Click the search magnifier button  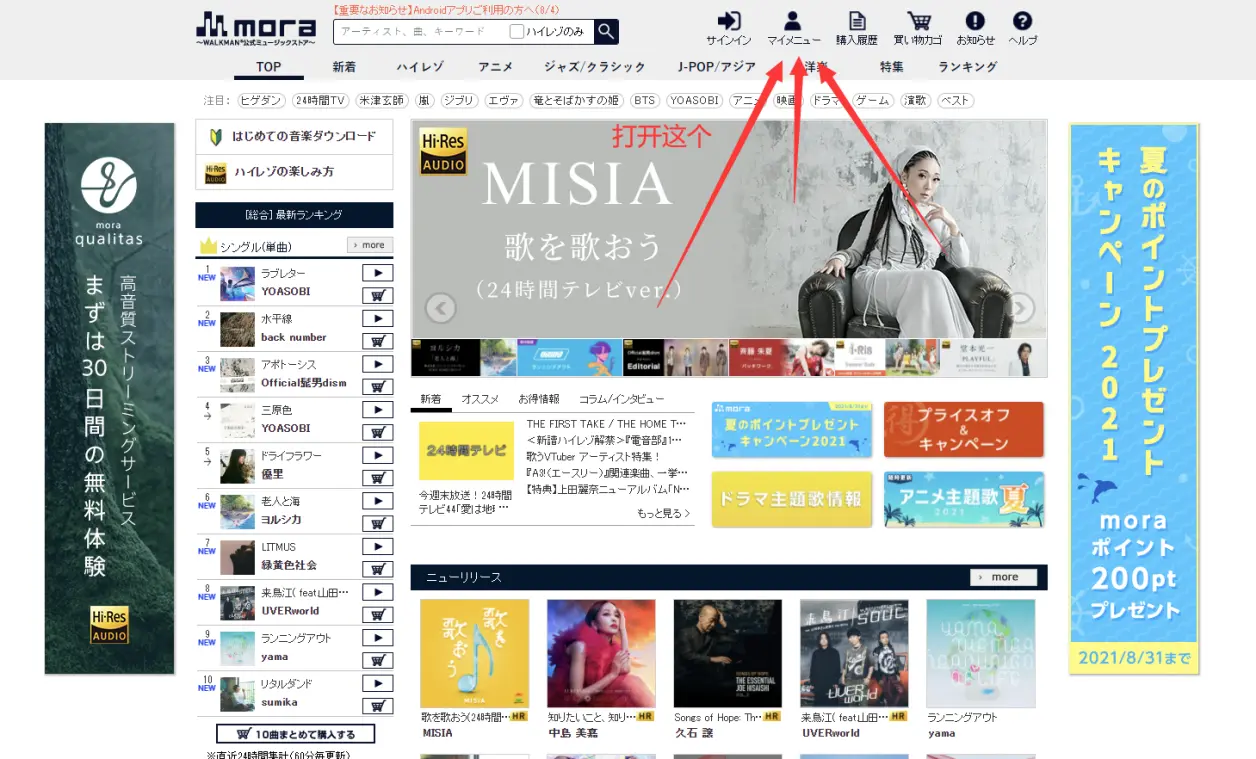[x=606, y=32]
